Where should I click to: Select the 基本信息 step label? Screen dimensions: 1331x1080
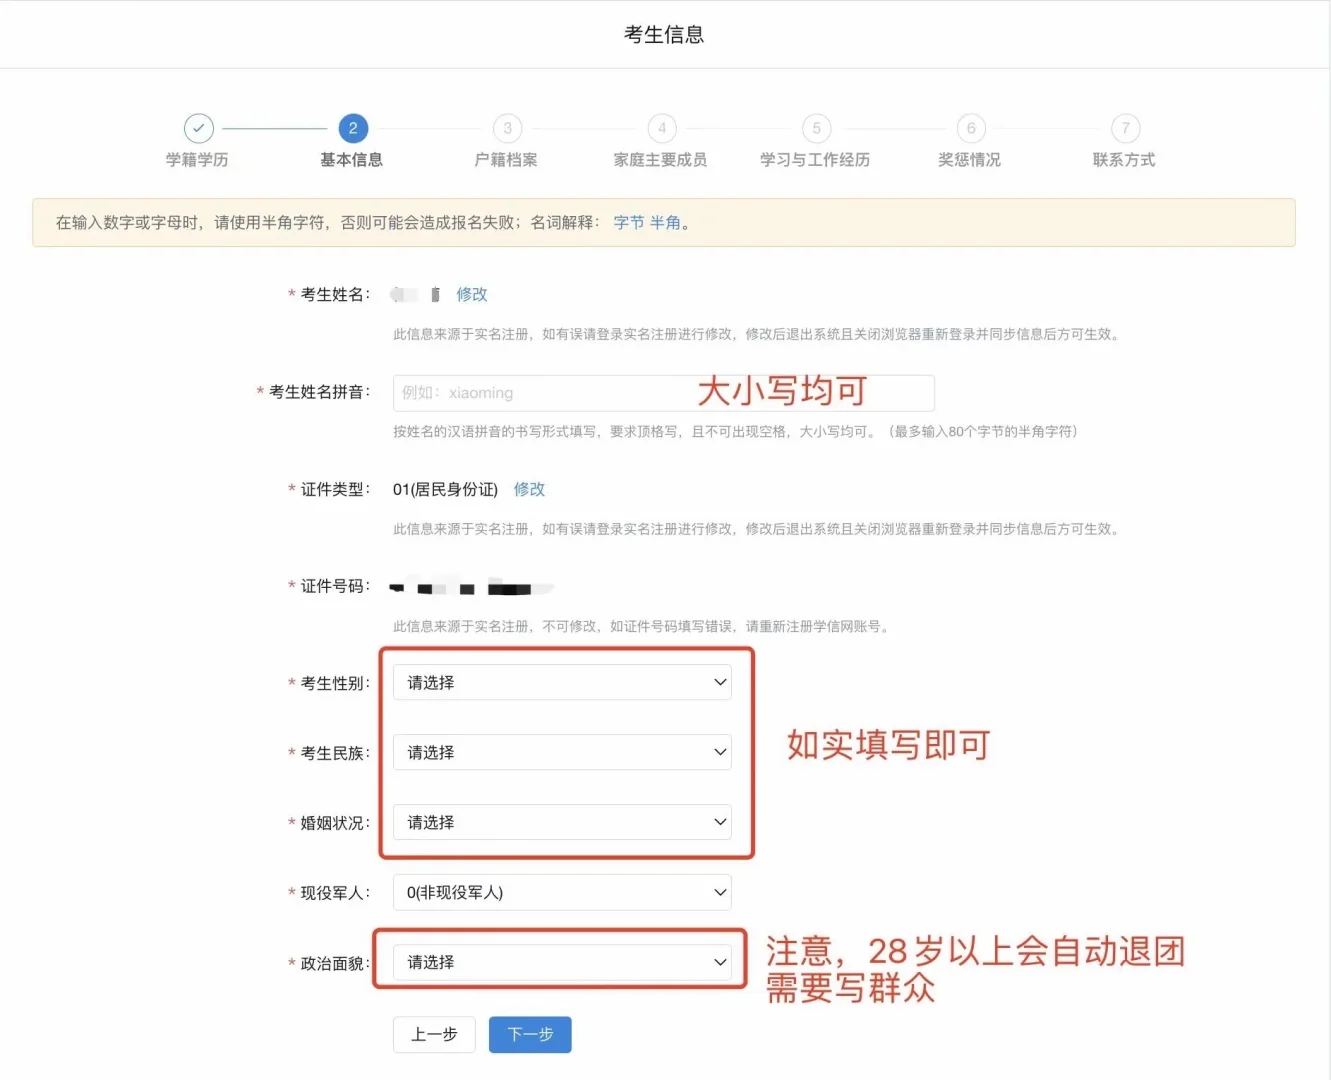(x=352, y=159)
